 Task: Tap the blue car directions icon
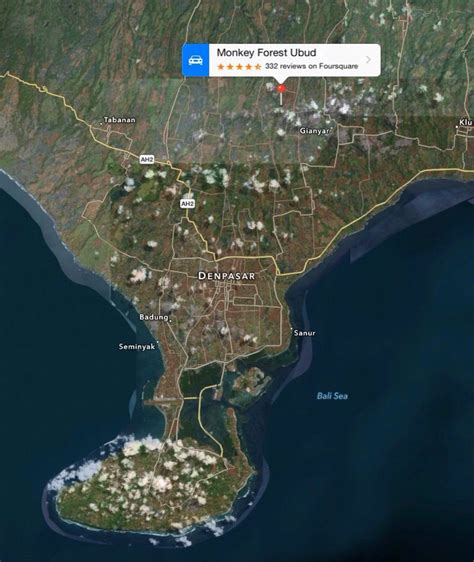[x=195, y=60]
